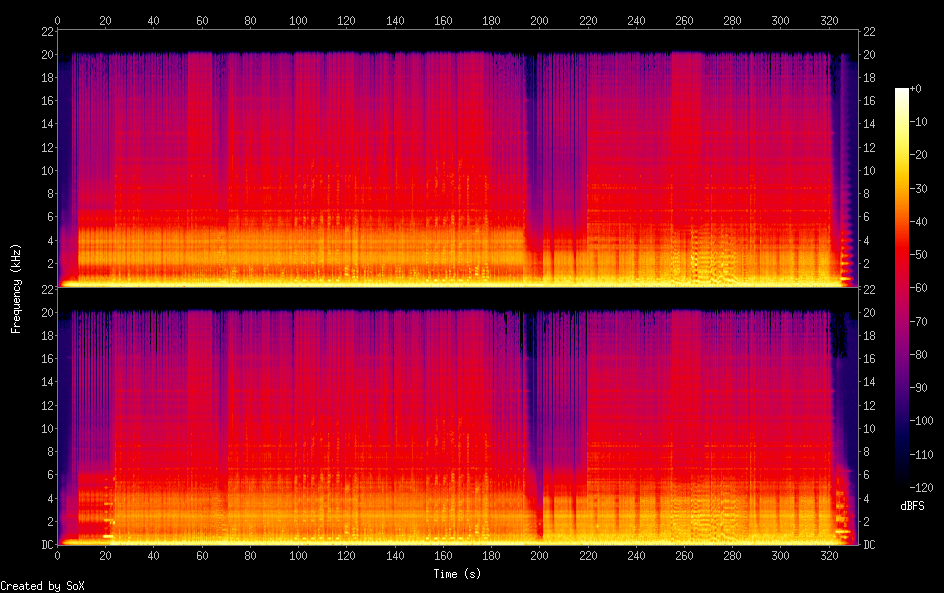The width and height of the screenshot is (944, 593).
Task: Click '160' on the top time axis
Action: [x=443, y=20]
